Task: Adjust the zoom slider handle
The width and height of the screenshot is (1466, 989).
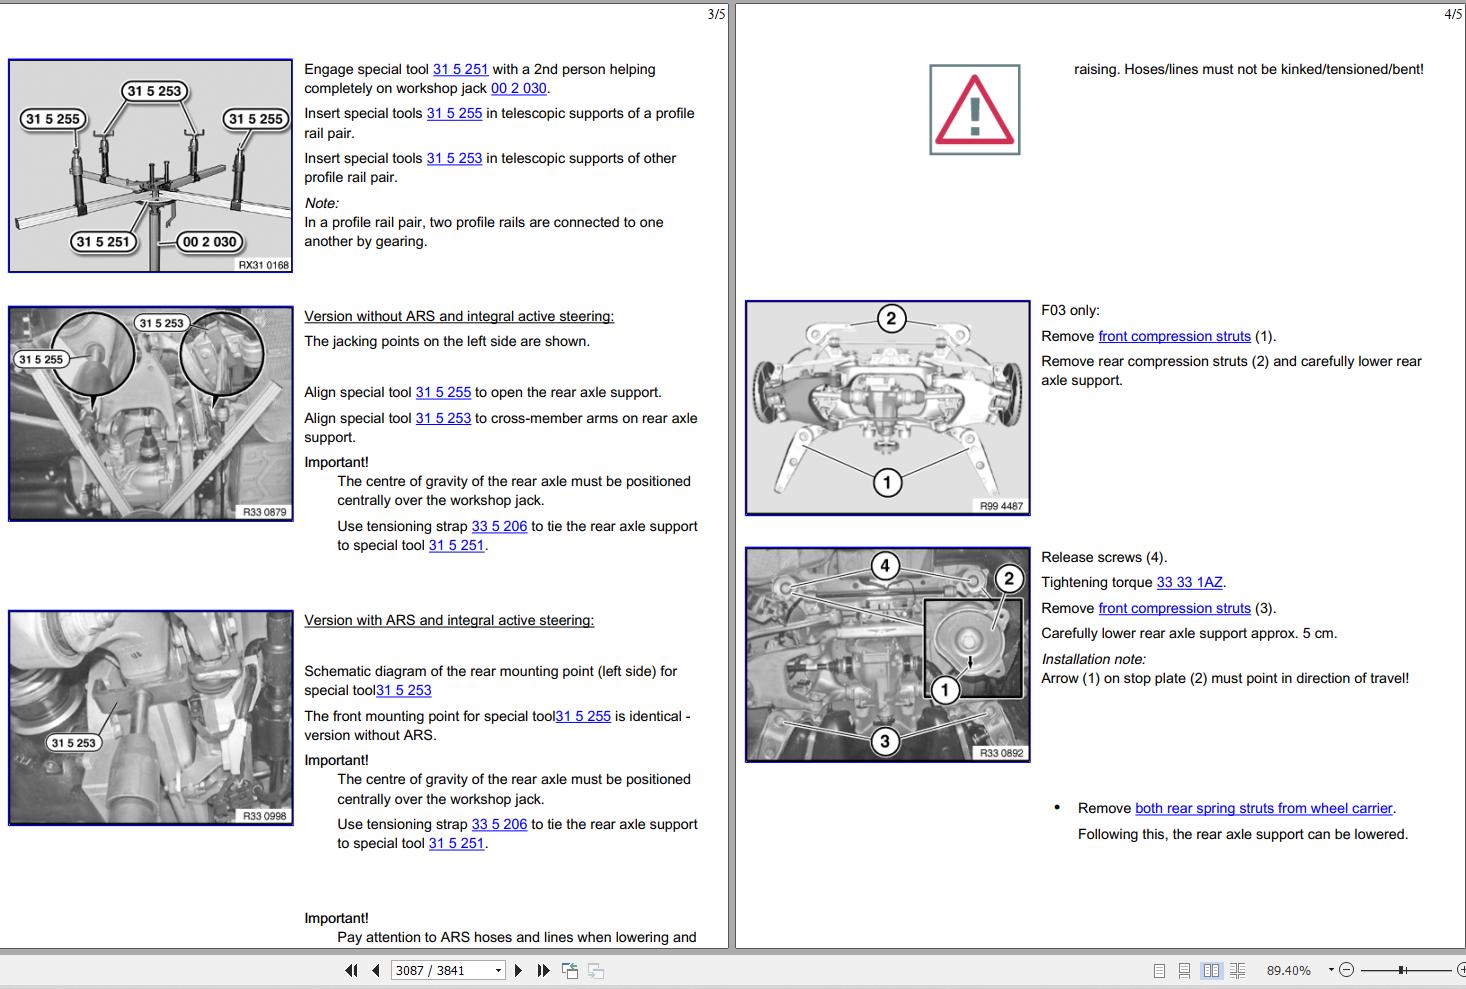Action: click(x=1403, y=970)
